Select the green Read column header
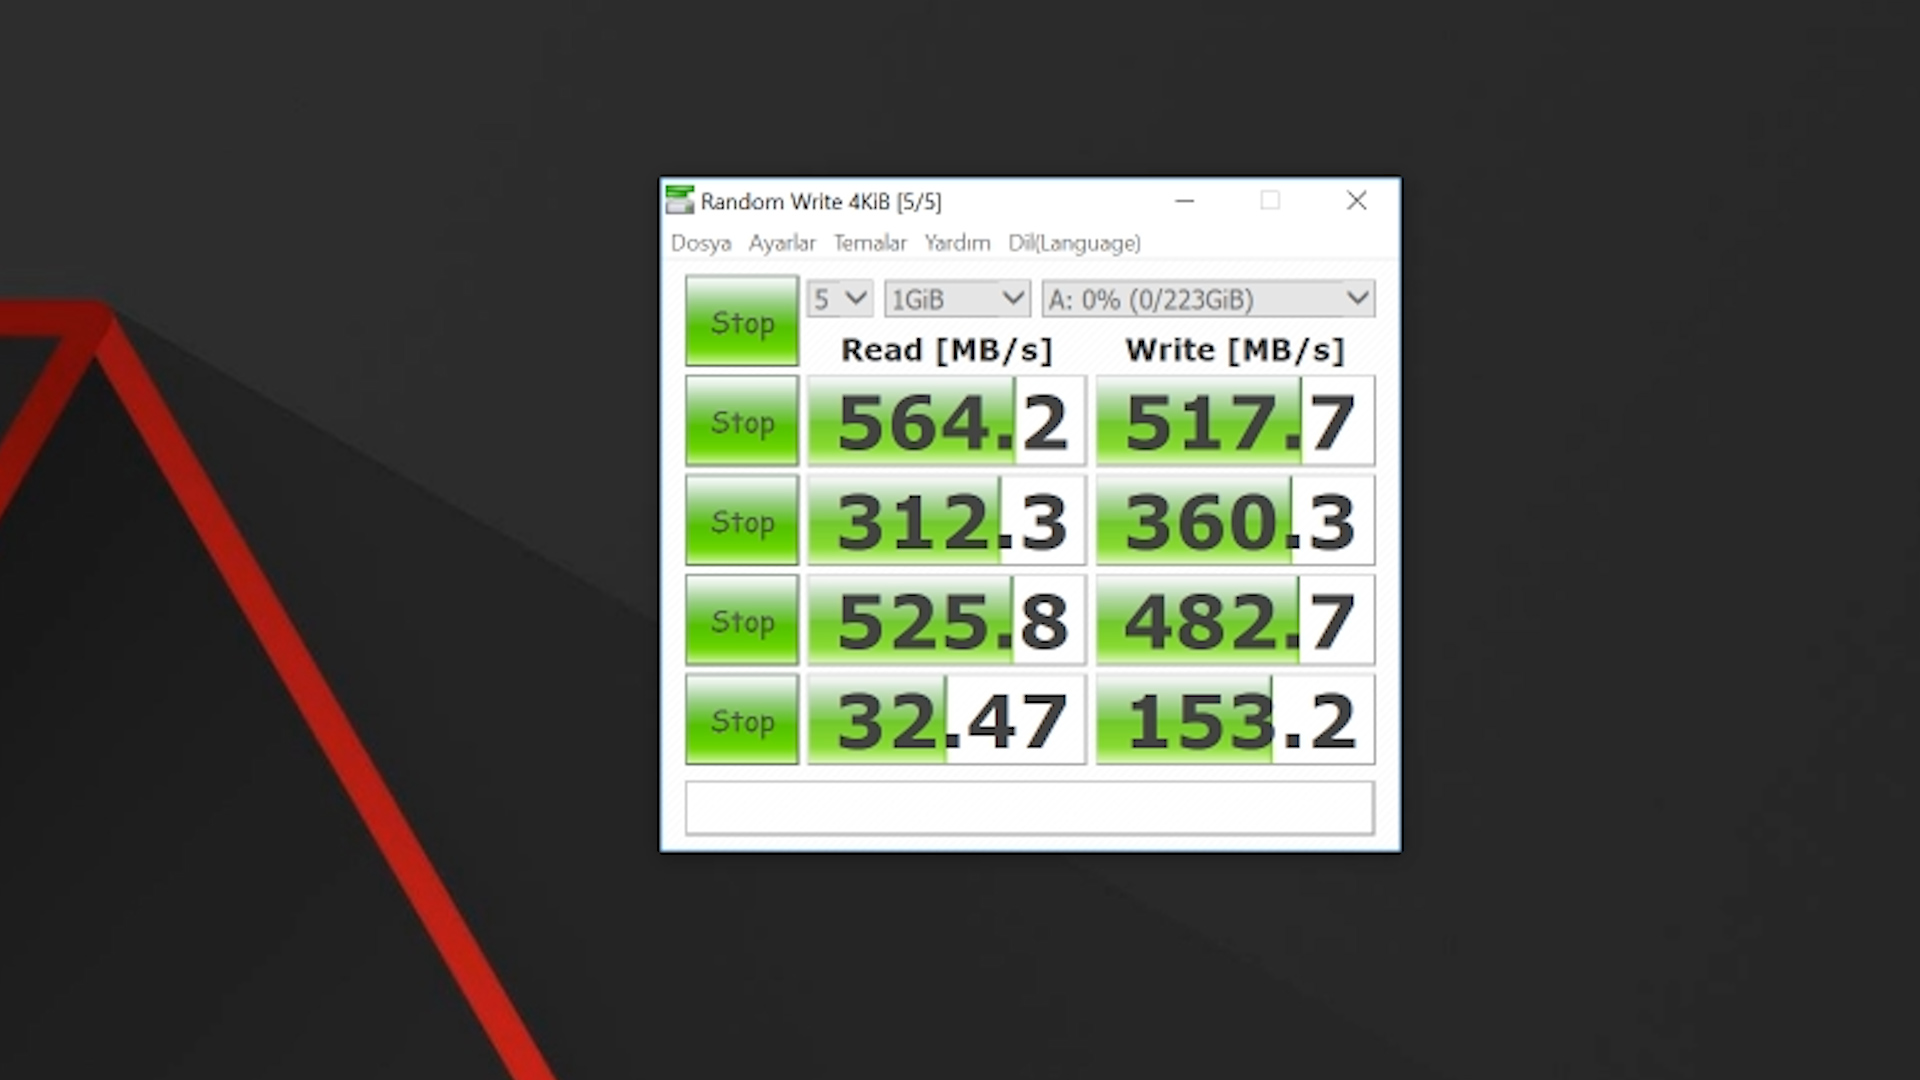Image resolution: width=1920 pixels, height=1080 pixels. click(947, 349)
